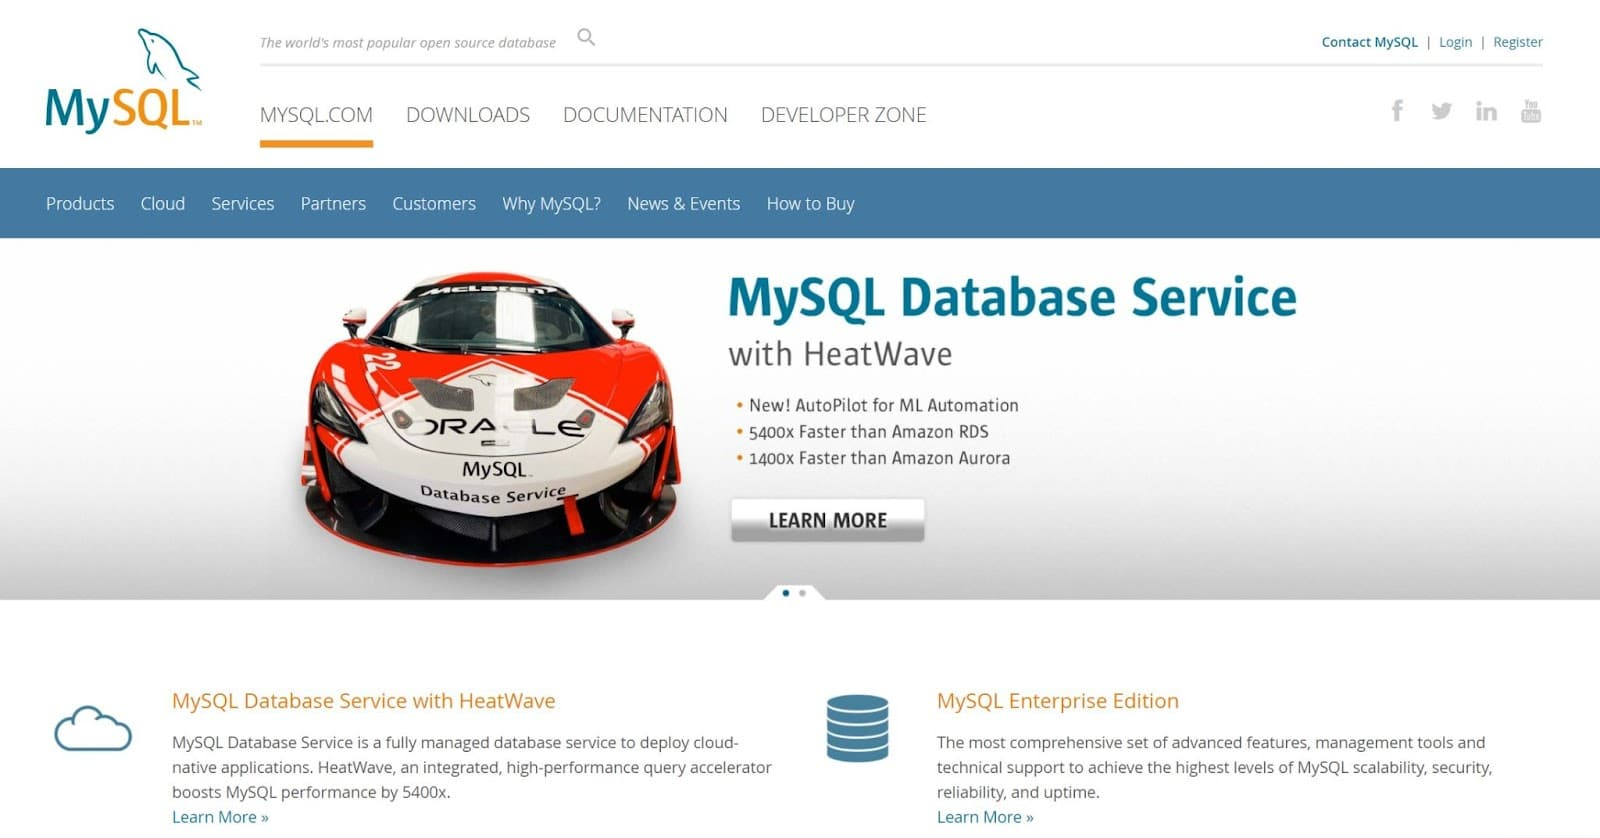Click the McLaren race car image
The width and height of the screenshot is (1600, 838).
click(x=492, y=418)
